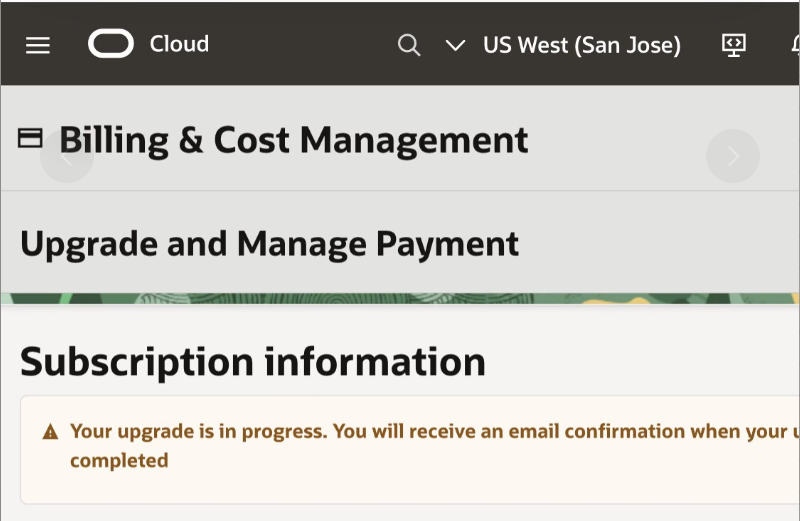
Task: Open the search magnifier in the header
Action: (x=408, y=45)
